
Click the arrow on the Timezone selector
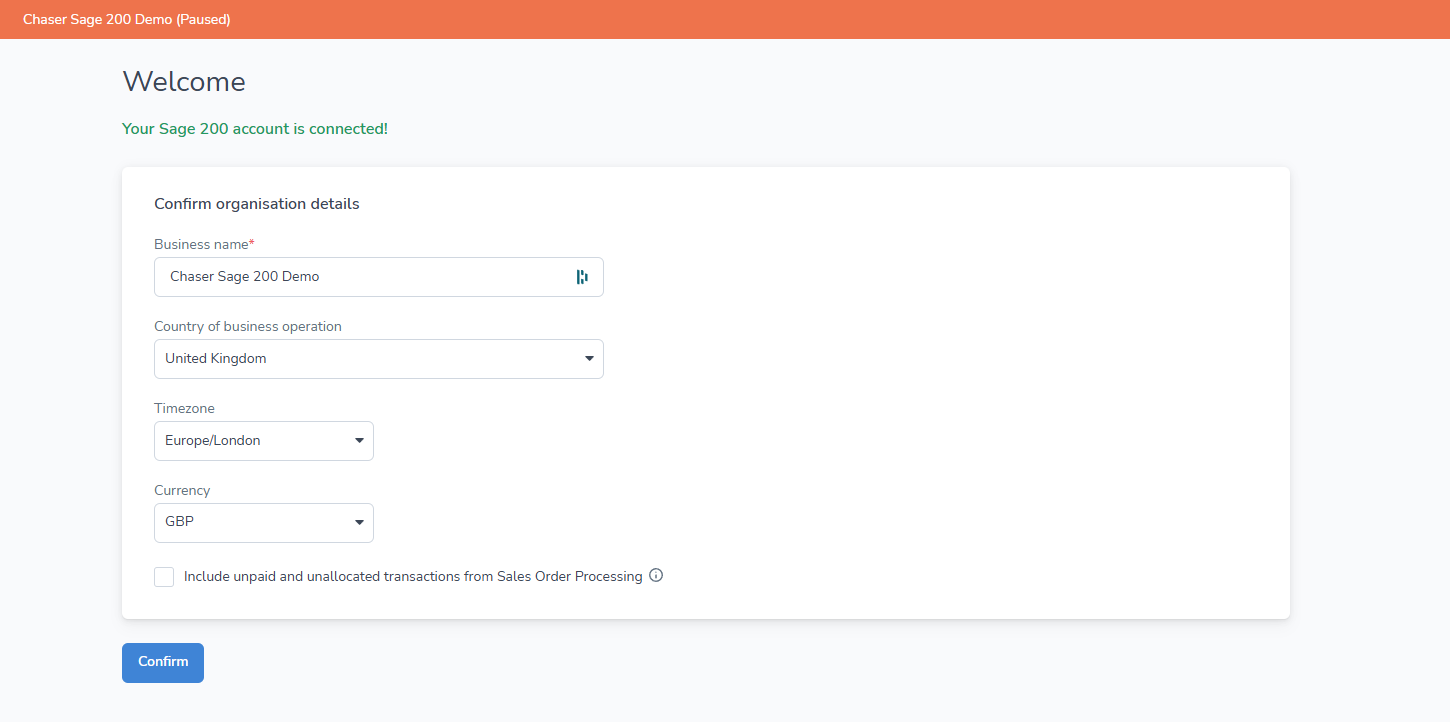point(359,441)
